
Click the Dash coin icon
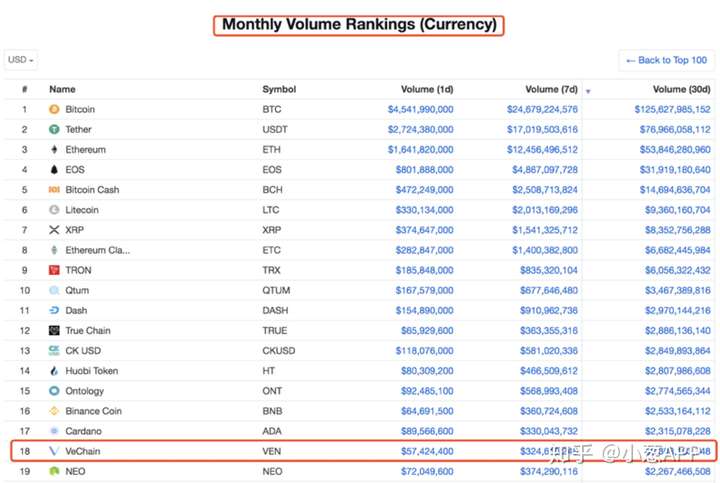[54, 310]
